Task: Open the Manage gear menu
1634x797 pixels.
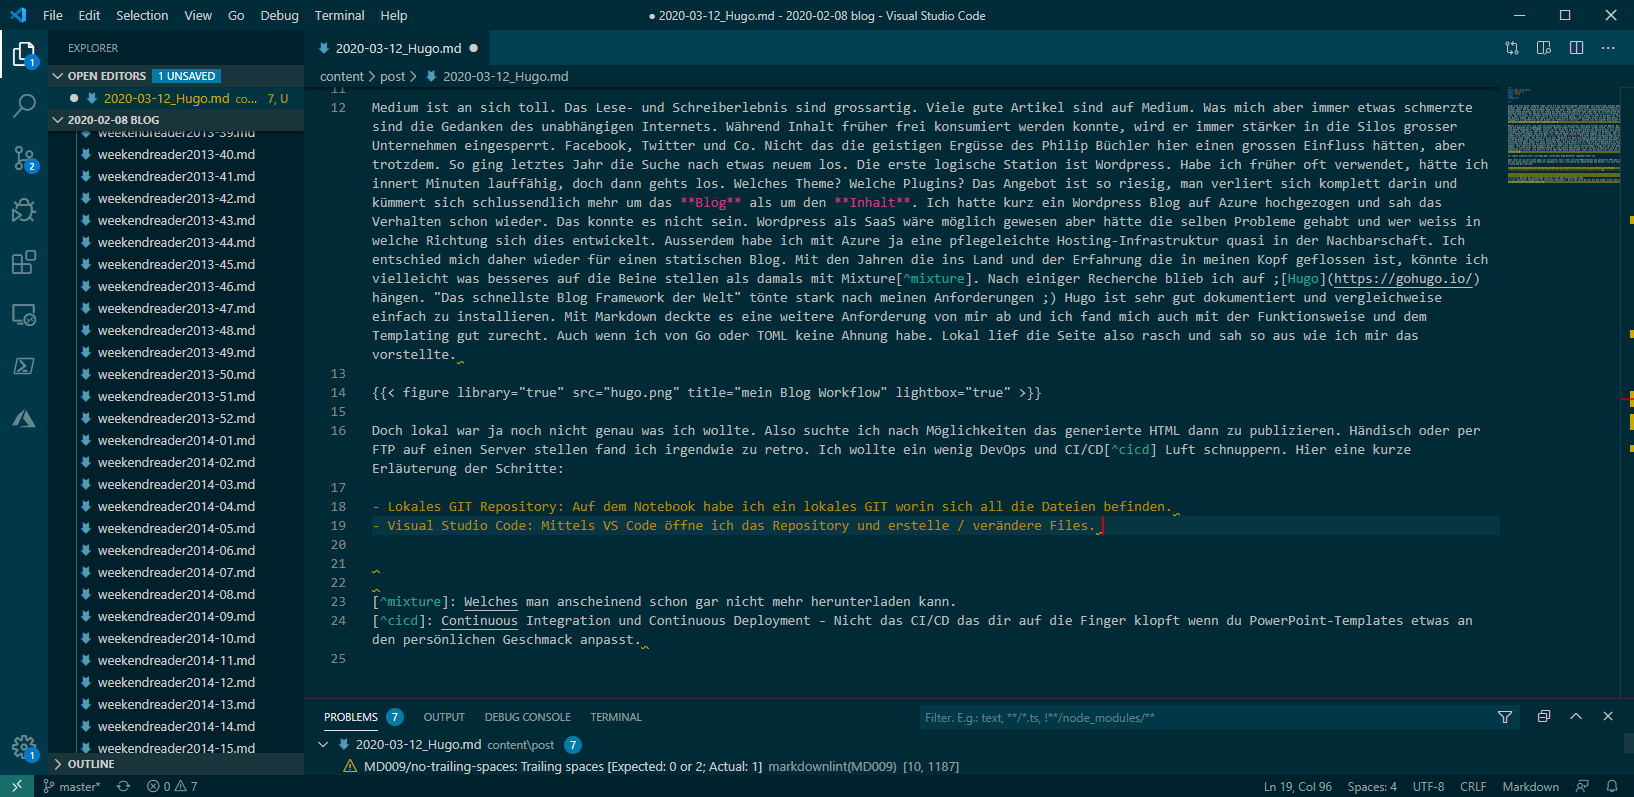Action: click(x=24, y=747)
